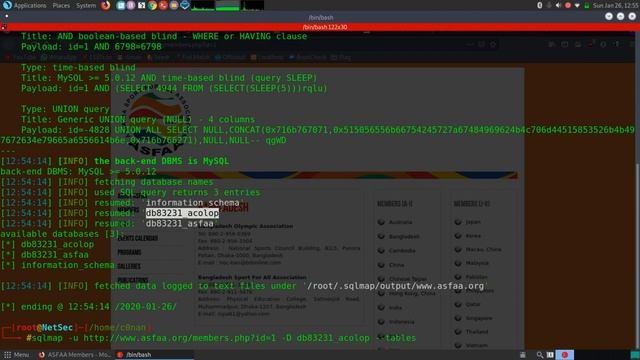Image resolution: width=640 pixels, height=360 pixels.
Task: Click the resumed 'db83231_asfaa' entry
Action: pos(180,224)
